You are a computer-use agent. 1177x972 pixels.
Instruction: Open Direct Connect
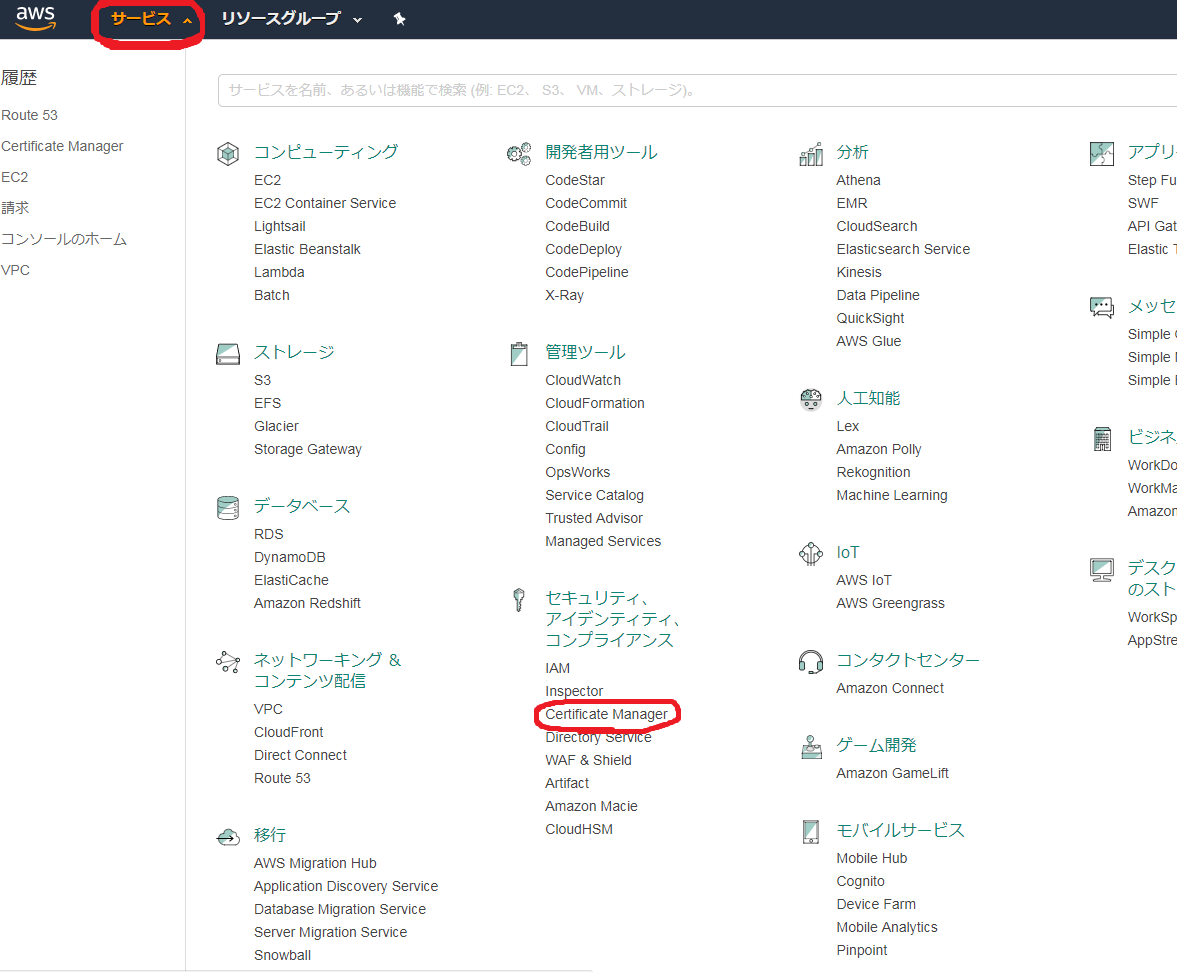click(300, 755)
